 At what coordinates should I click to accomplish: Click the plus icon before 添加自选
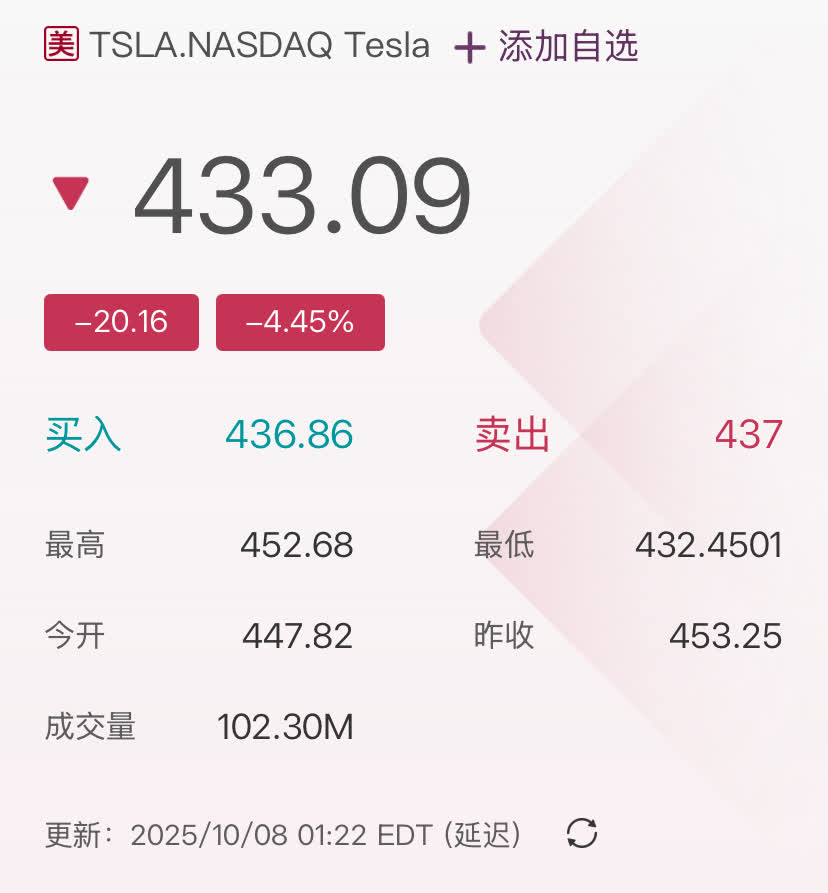pyautogui.click(x=469, y=47)
